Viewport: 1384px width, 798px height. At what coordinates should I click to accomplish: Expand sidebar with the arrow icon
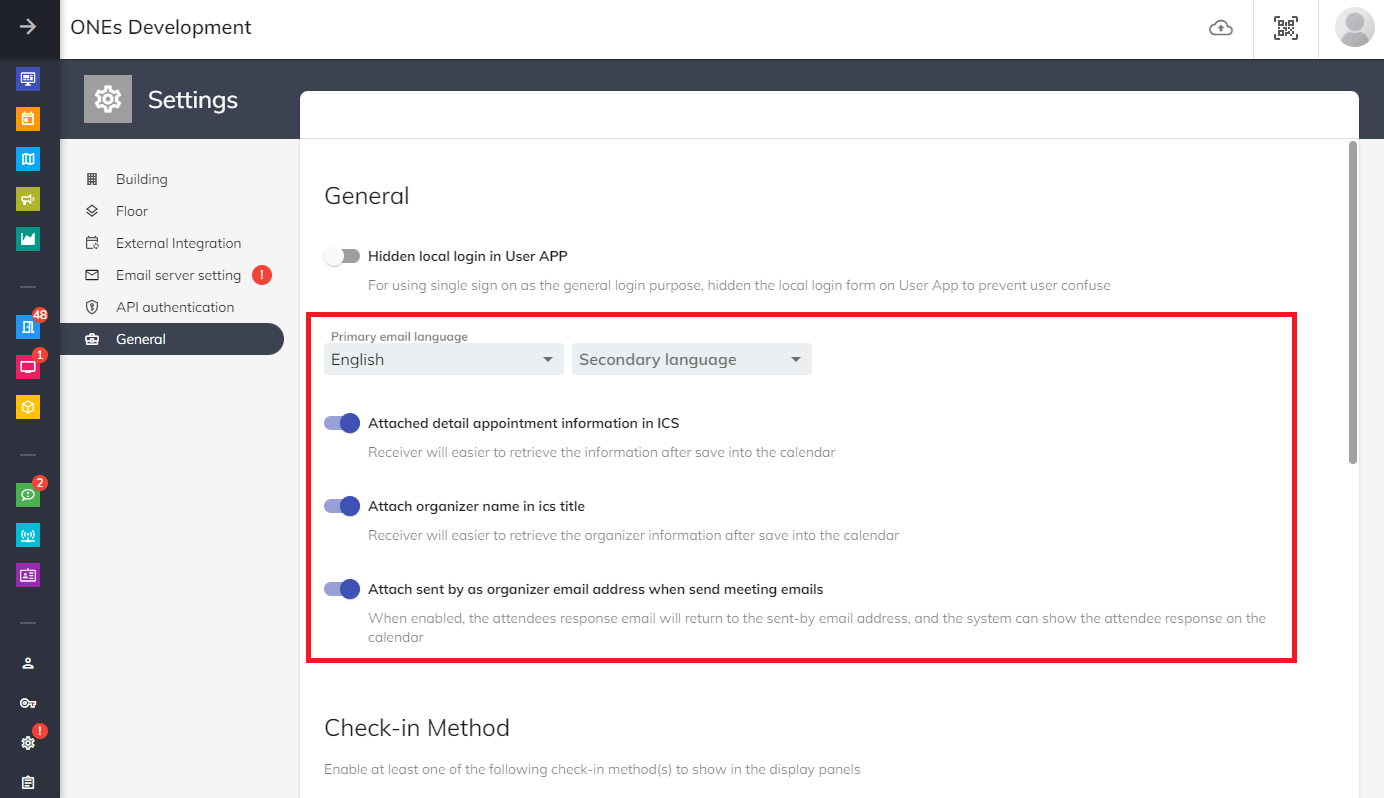[28, 28]
